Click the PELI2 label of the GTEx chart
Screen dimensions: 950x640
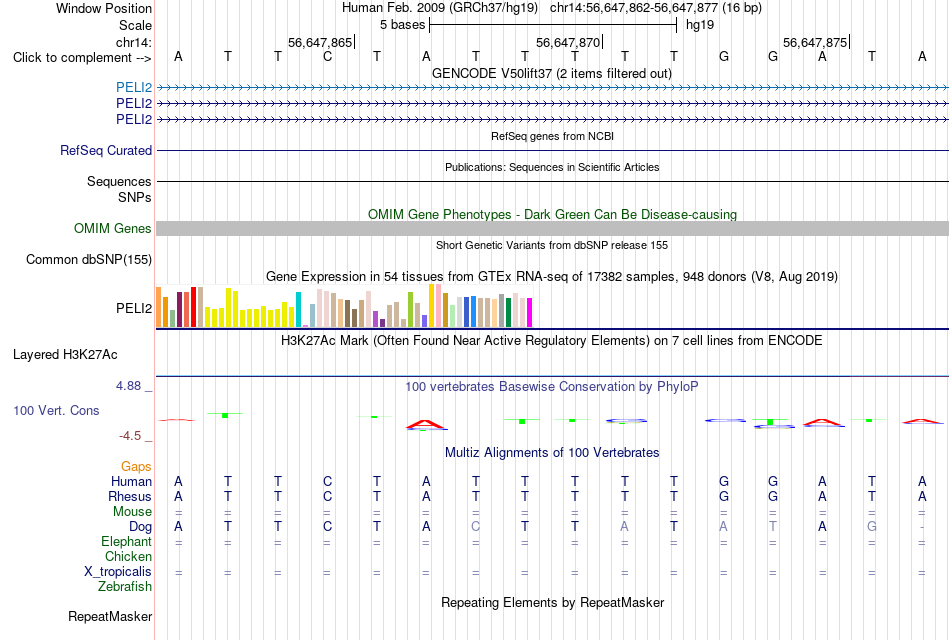click(x=134, y=308)
